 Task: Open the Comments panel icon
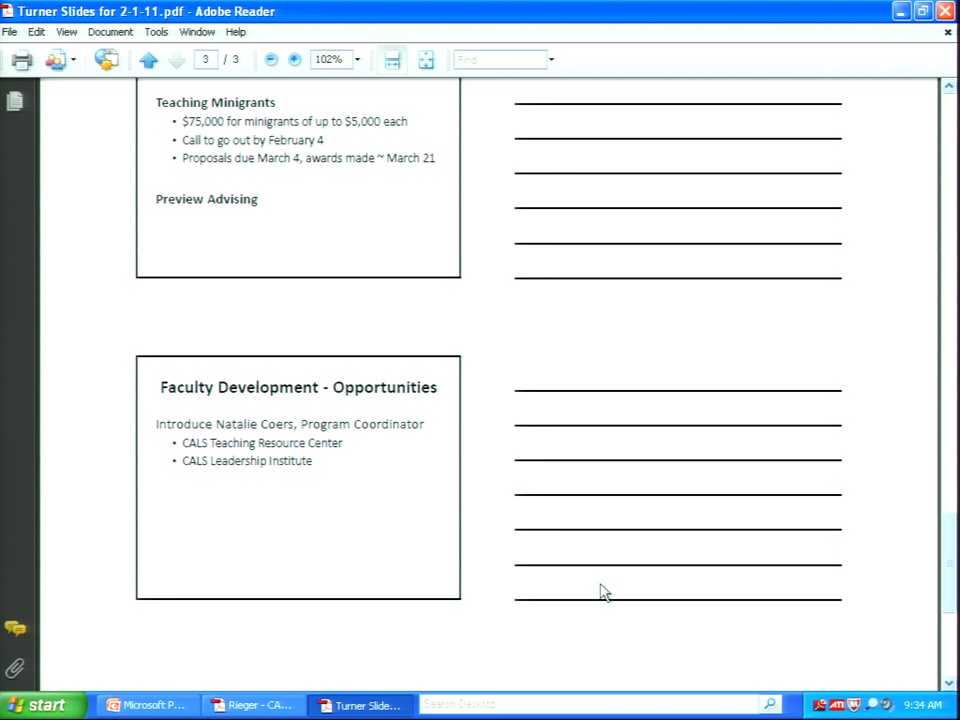click(15, 628)
